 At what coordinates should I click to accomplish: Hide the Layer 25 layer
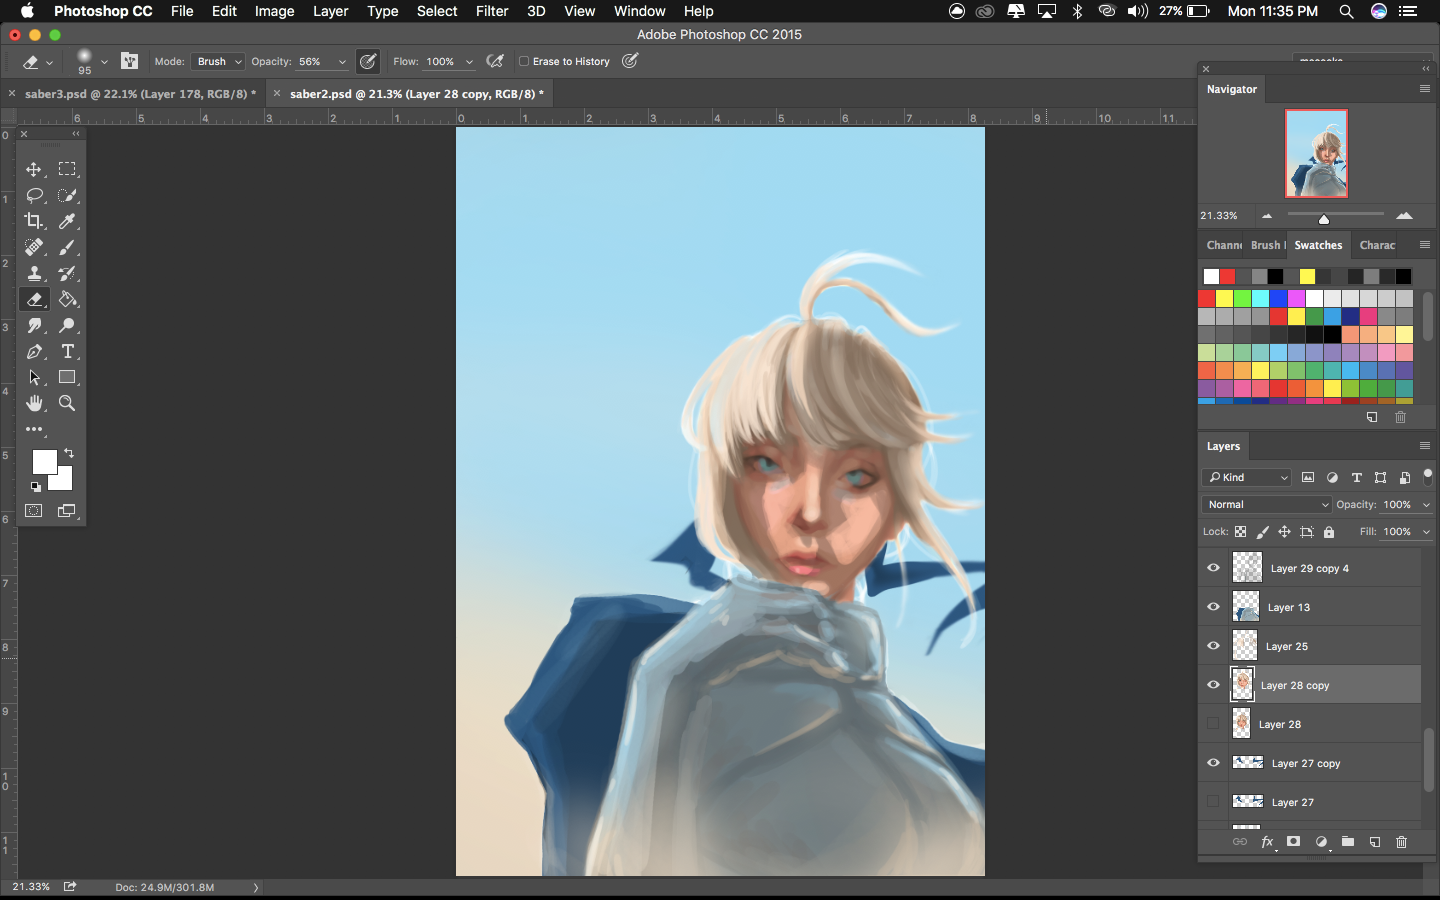pyautogui.click(x=1213, y=646)
